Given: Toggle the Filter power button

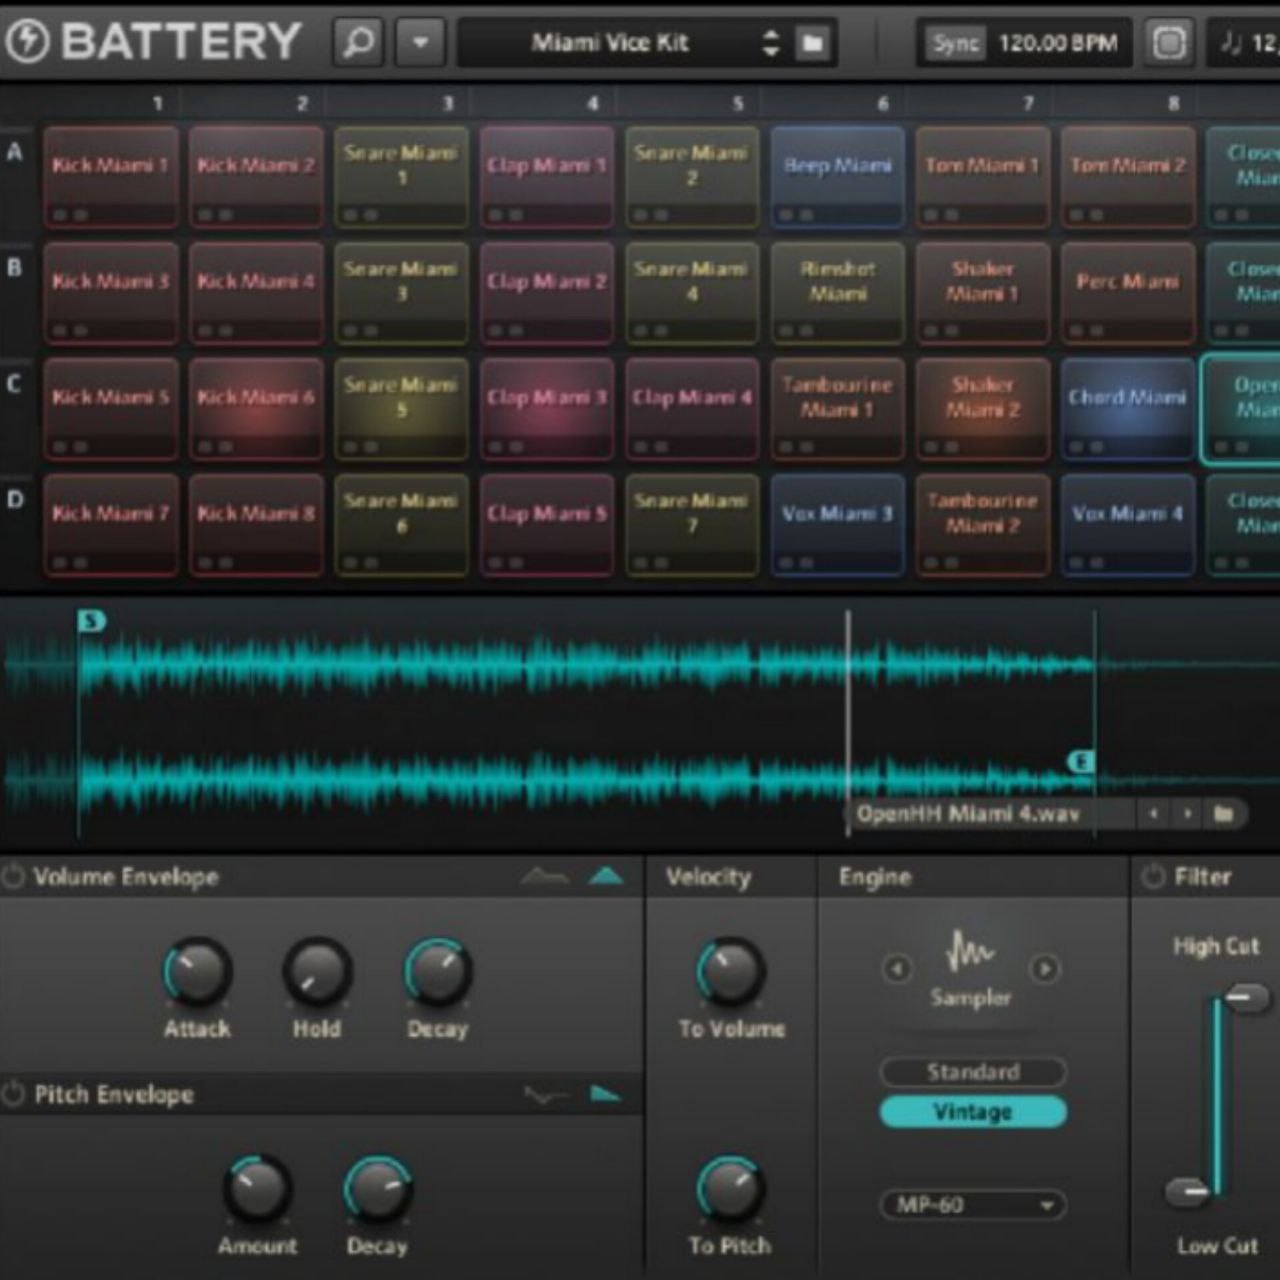Looking at the screenshot, I should coord(1153,877).
